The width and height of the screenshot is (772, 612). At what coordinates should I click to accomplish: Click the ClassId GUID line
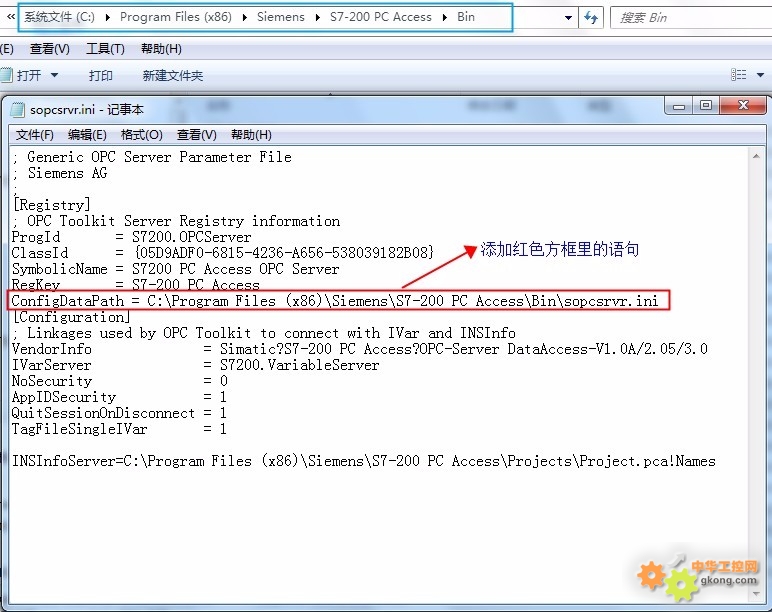pos(223,253)
